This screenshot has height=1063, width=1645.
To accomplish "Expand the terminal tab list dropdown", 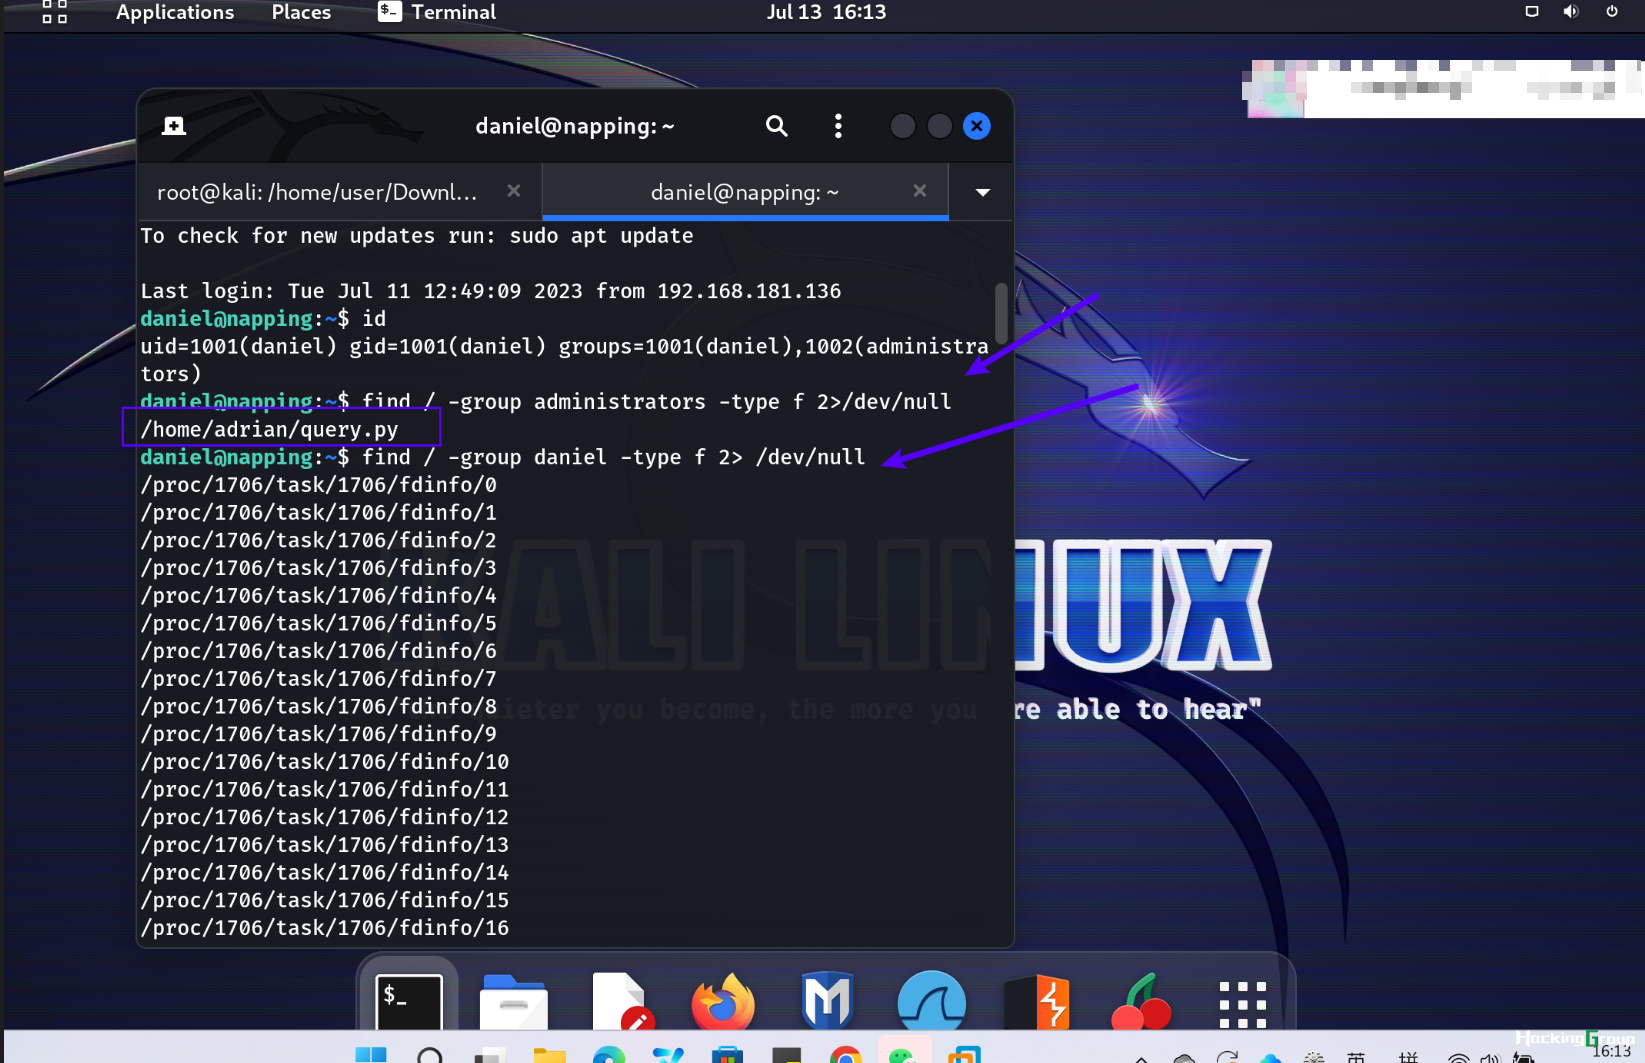I will (983, 192).
